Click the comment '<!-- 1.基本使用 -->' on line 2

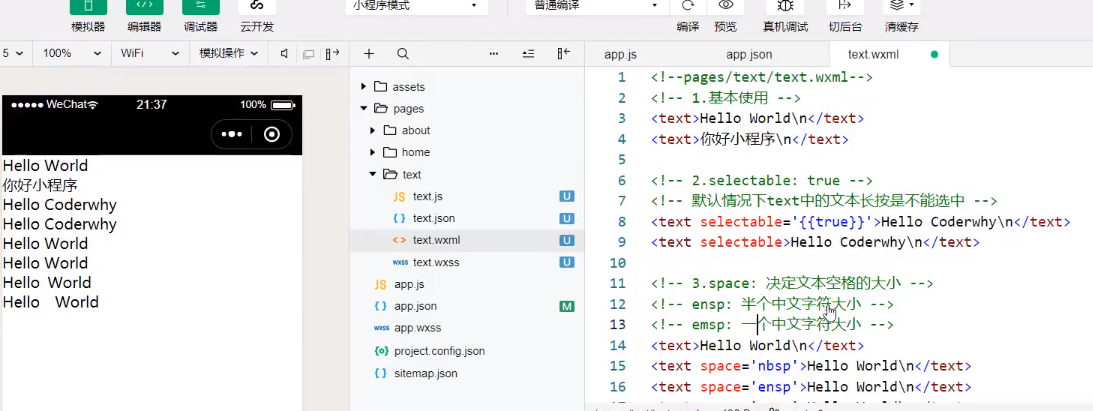725,98
